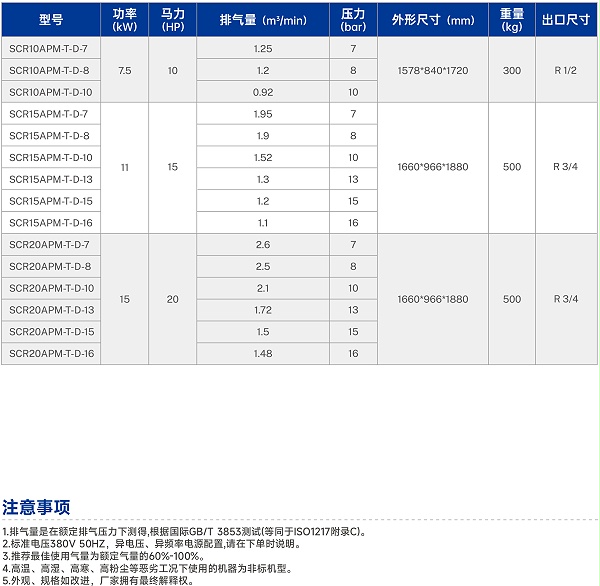Click the 型号 column header

coord(50,20)
